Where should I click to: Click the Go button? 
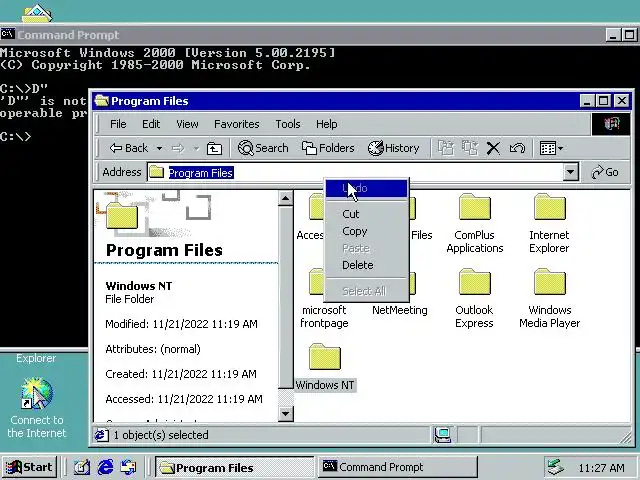(x=605, y=172)
